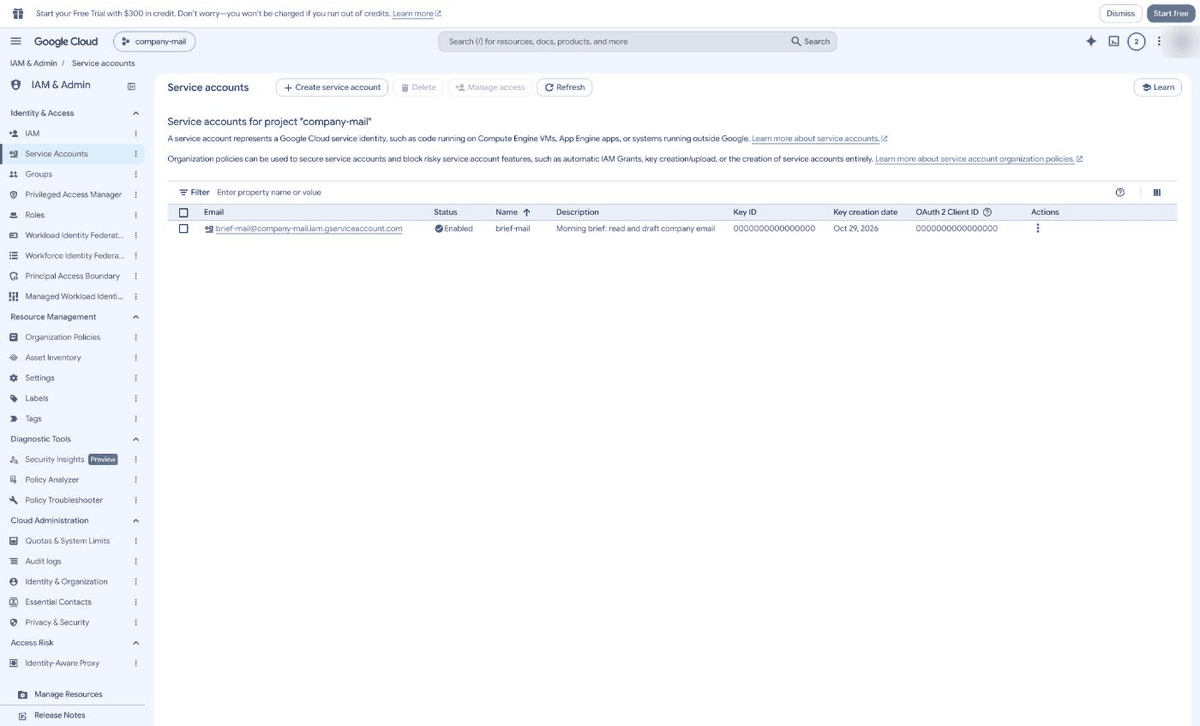This screenshot has height=726, width=1200.
Task: Open more options next to Labels
Action: [136, 398]
